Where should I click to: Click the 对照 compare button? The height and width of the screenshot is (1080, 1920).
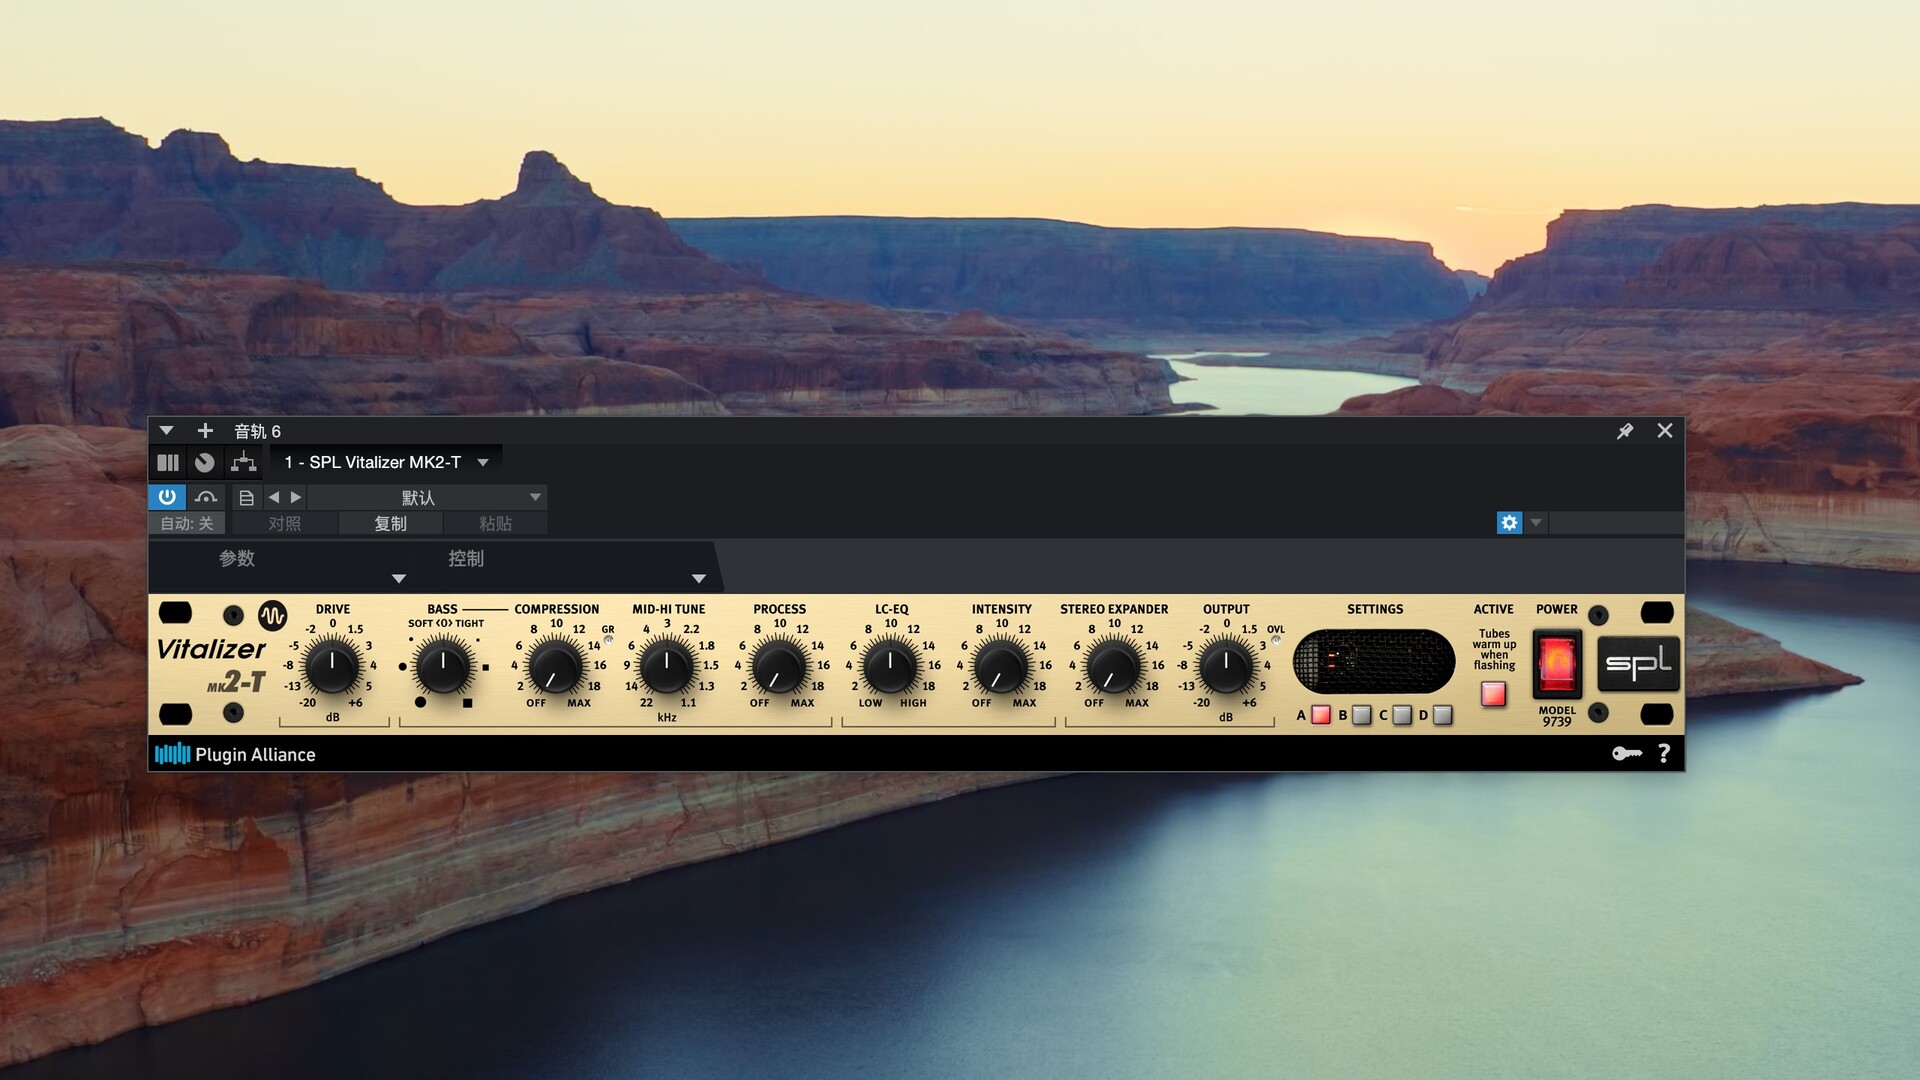click(285, 524)
